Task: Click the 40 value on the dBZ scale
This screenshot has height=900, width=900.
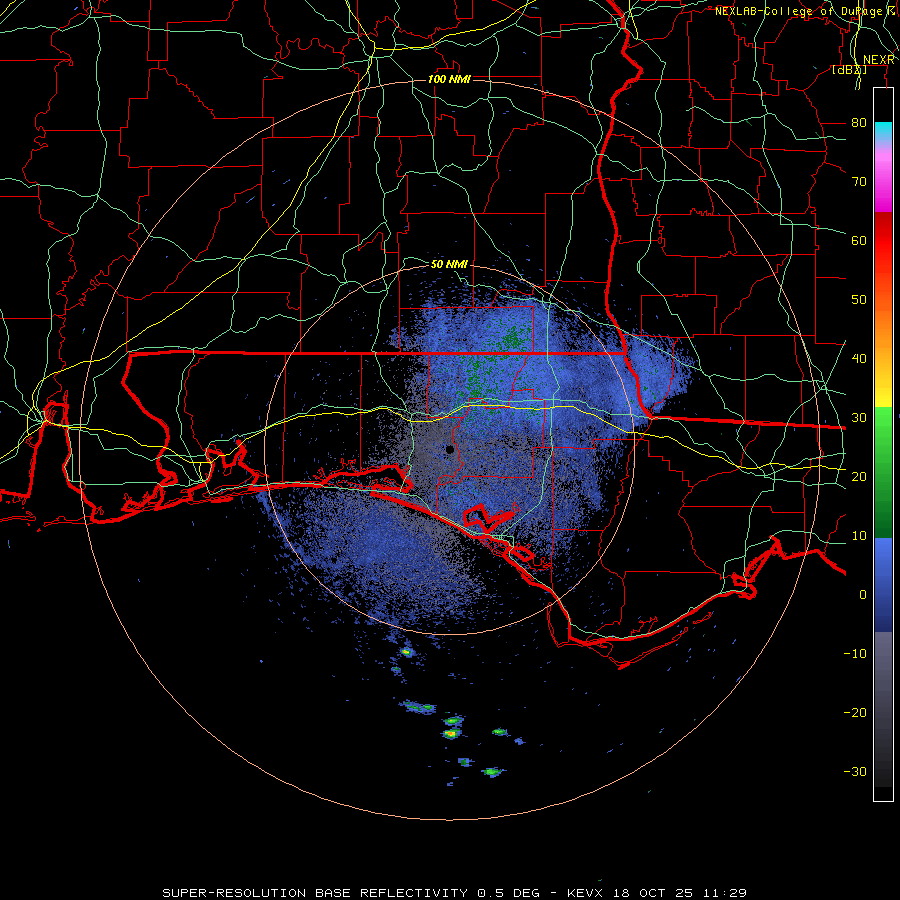Action: point(859,358)
